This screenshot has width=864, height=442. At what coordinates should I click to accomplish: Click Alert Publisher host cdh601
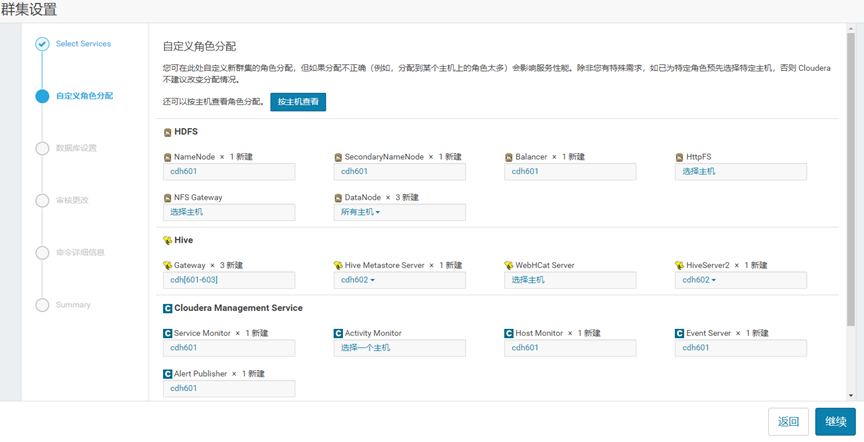(183, 388)
